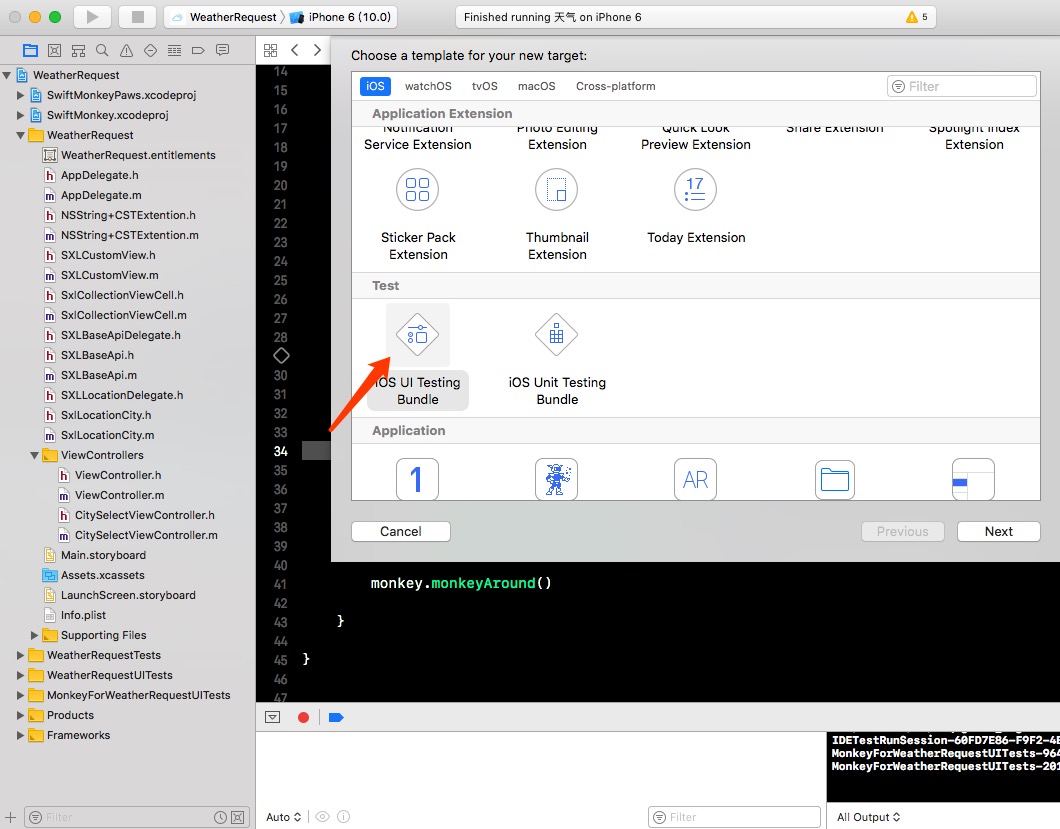Click the Quick Look eye icon

[x=322, y=817]
